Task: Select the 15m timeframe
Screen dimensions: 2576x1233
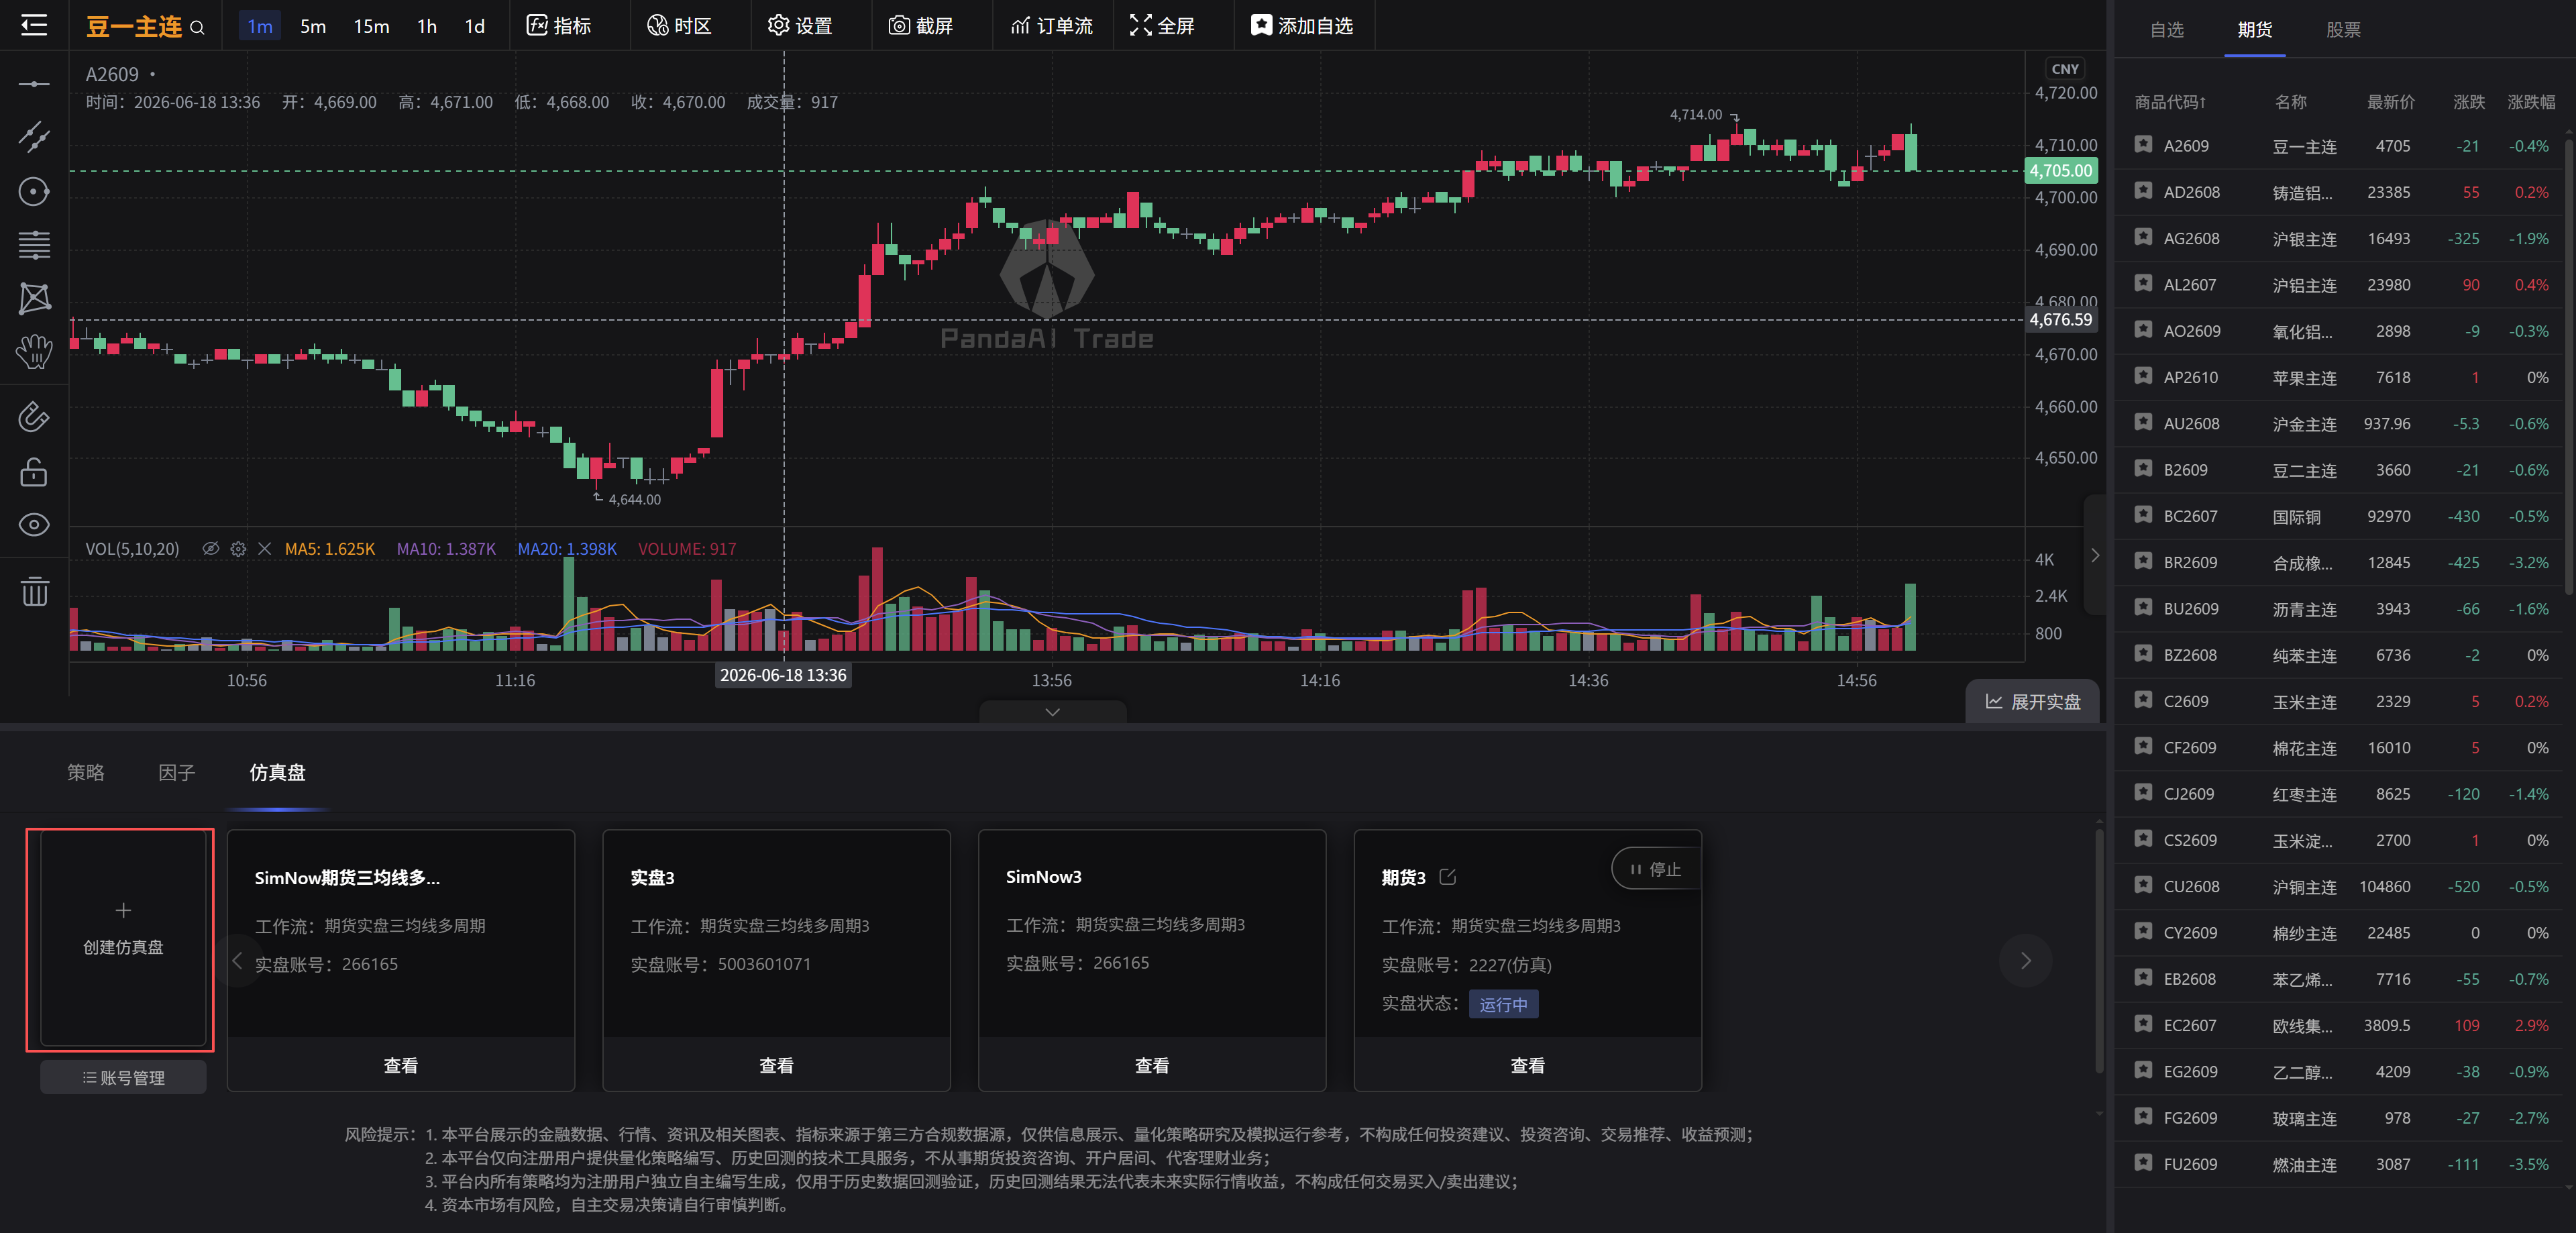Action: pyautogui.click(x=371, y=26)
